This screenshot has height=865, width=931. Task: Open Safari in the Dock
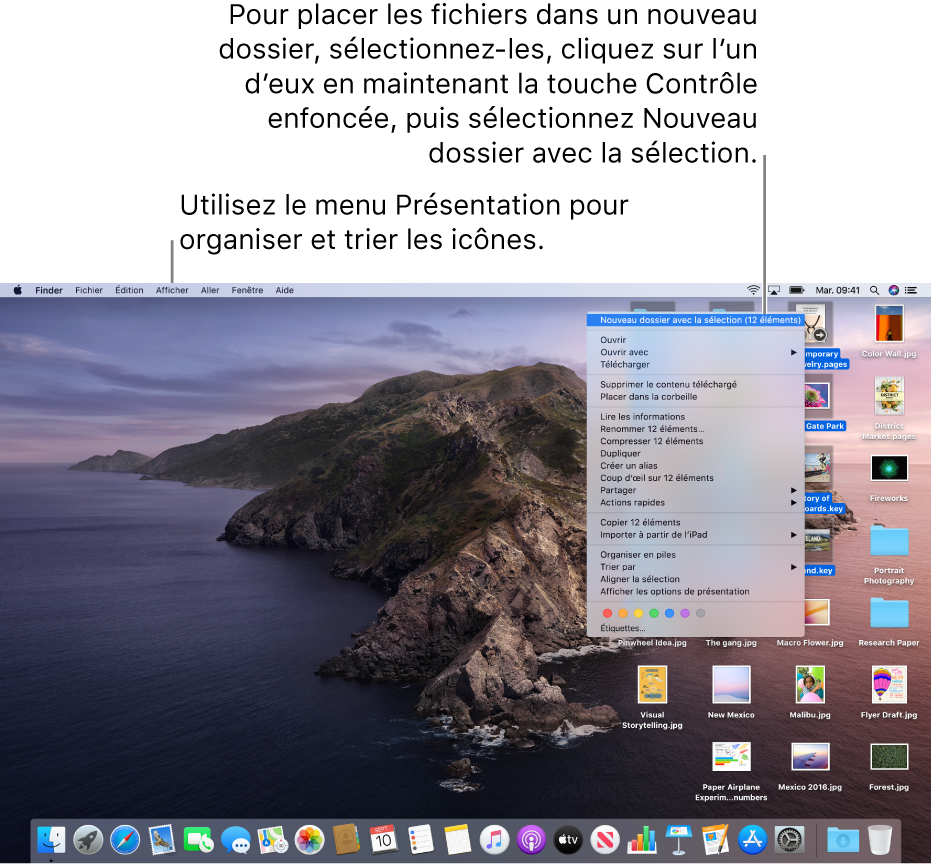(x=125, y=840)
